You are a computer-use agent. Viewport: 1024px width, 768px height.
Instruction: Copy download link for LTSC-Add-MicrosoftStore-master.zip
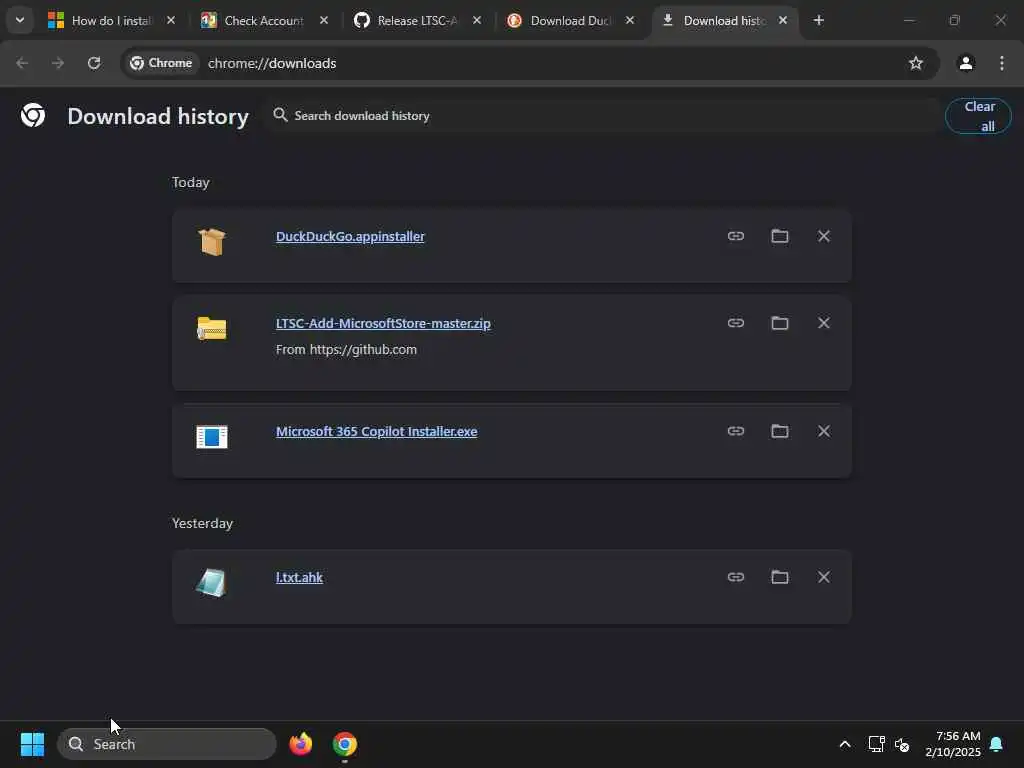736,323
